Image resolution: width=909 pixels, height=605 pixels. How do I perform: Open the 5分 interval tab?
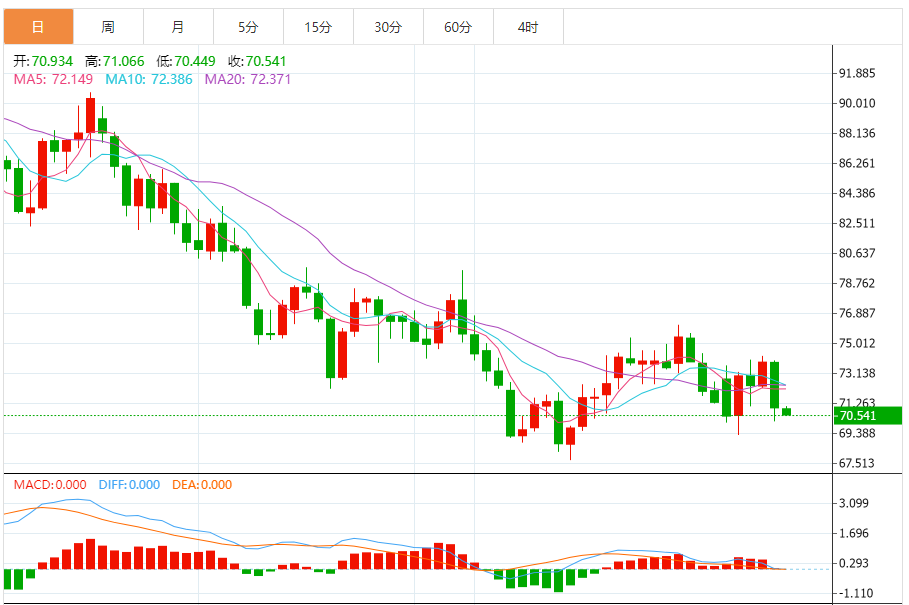pos(248,27)
